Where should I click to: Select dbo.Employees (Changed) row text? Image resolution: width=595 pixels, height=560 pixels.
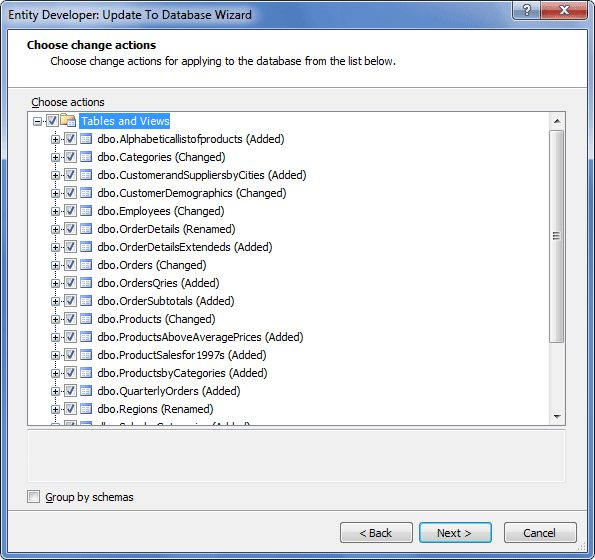(161, 211)
